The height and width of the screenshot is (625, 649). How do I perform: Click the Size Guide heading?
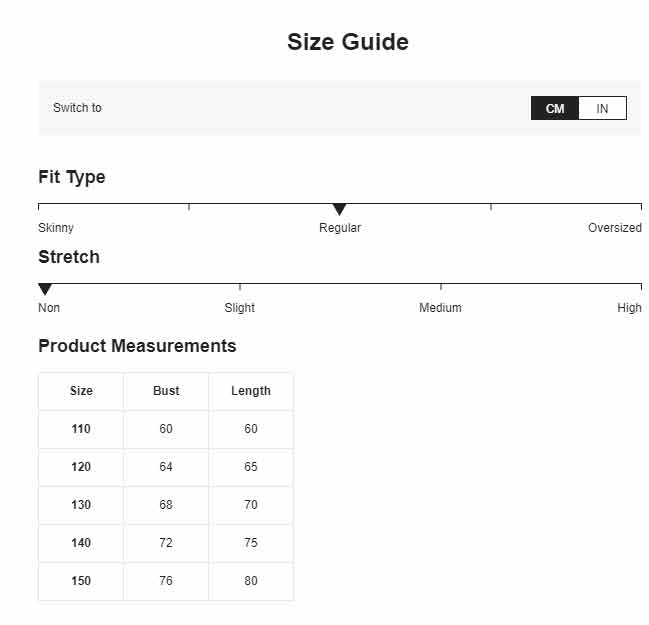[x=348, y=42]
